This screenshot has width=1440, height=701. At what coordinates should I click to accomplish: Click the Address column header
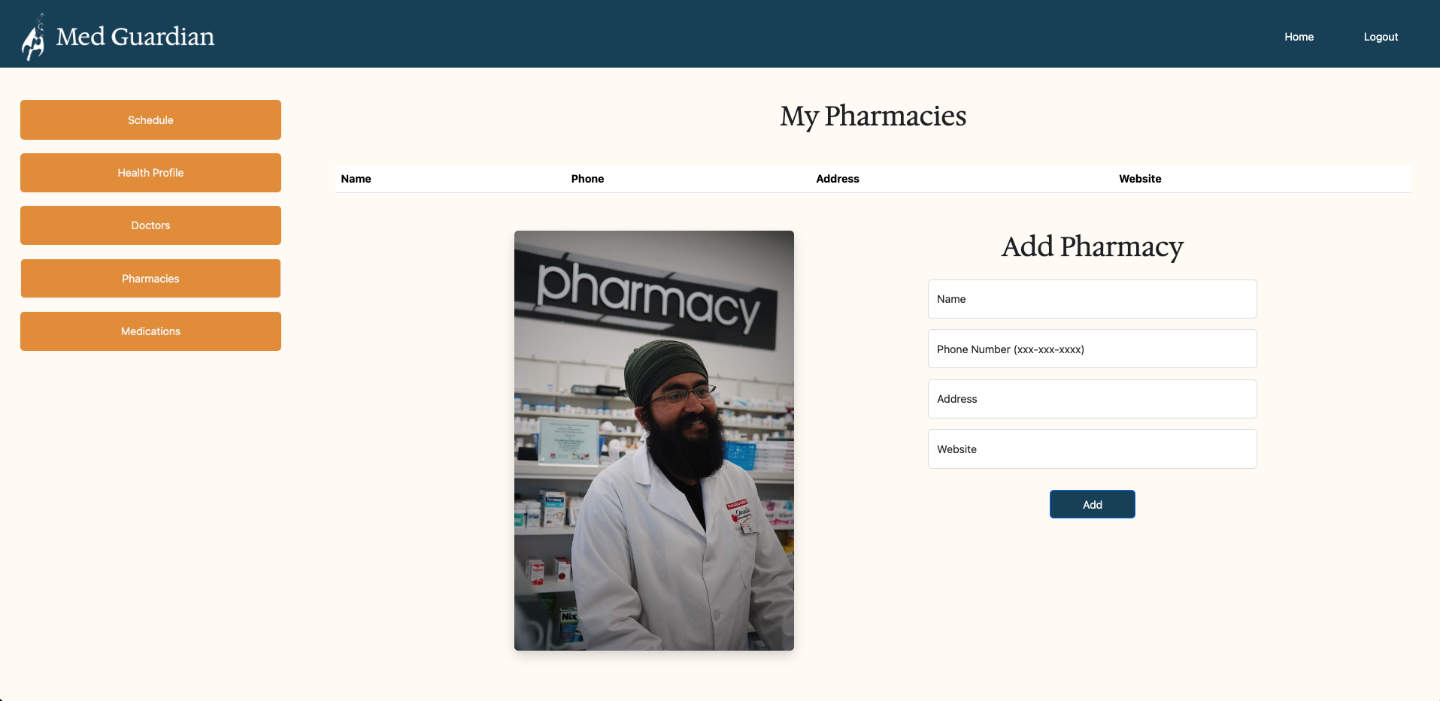[838, 179]
